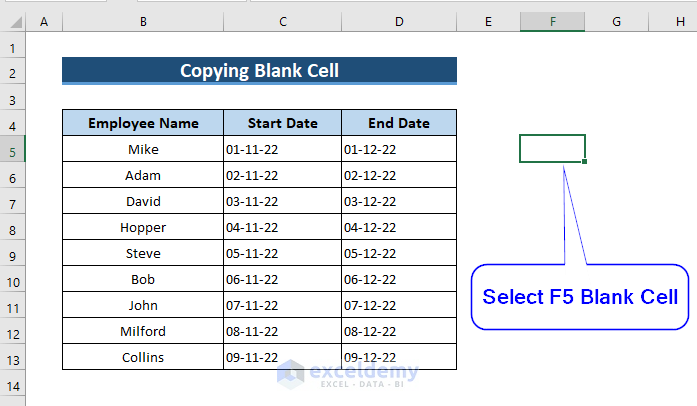Click the Select All corner triangle
Image resolution: width=697 pixels, height=406 pixels.
coord(16,22)
